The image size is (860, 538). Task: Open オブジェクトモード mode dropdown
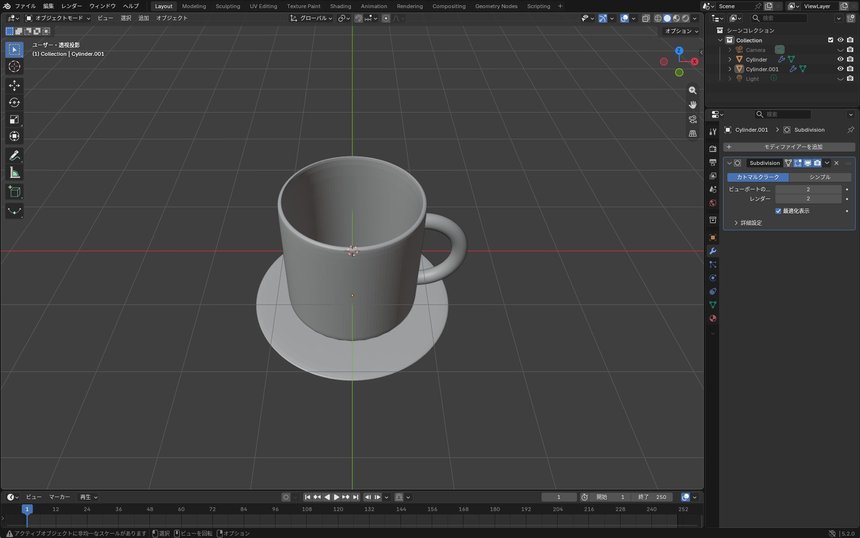coord(58,18)
